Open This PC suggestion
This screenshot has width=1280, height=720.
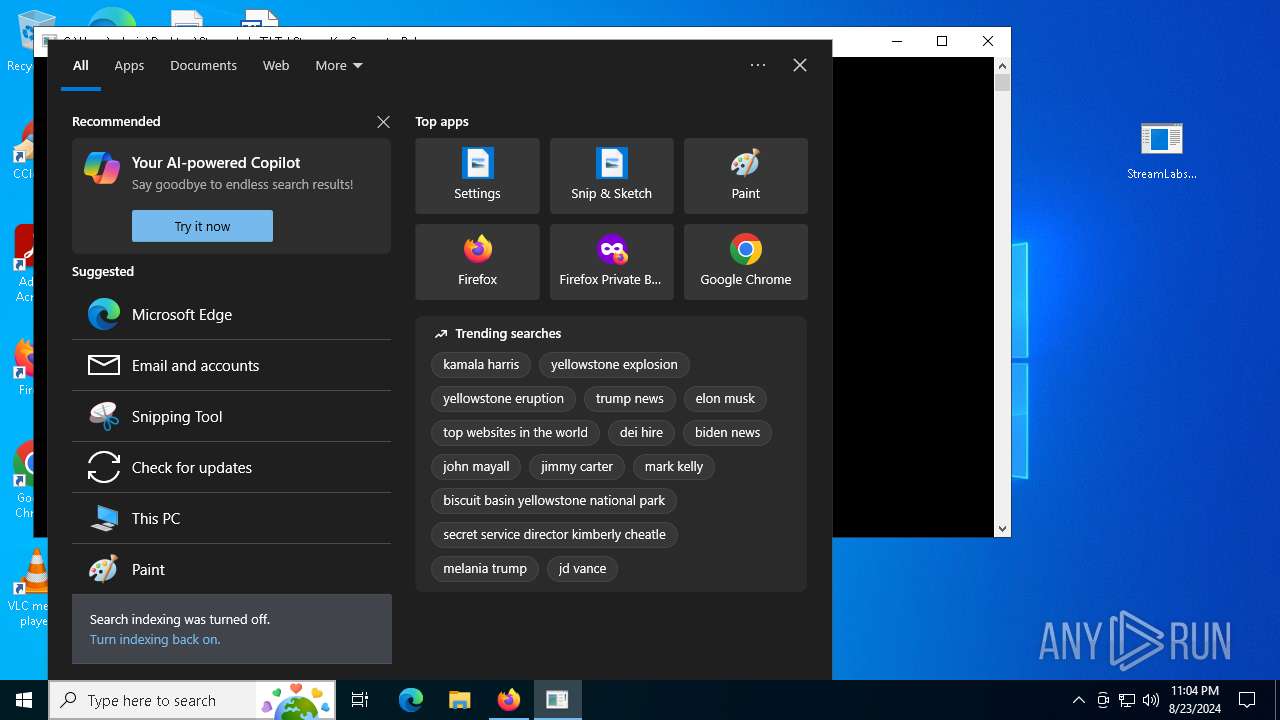(231, 518)
